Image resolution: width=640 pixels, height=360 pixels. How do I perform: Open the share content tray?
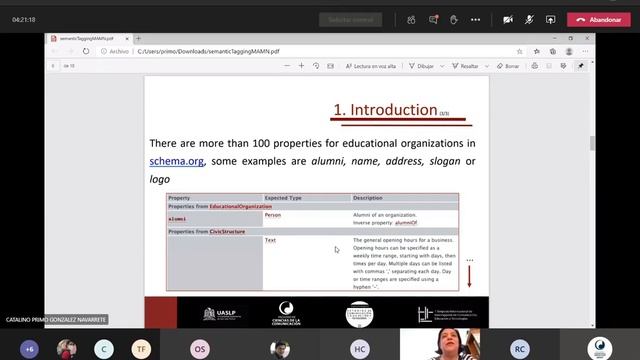(551, 20)
